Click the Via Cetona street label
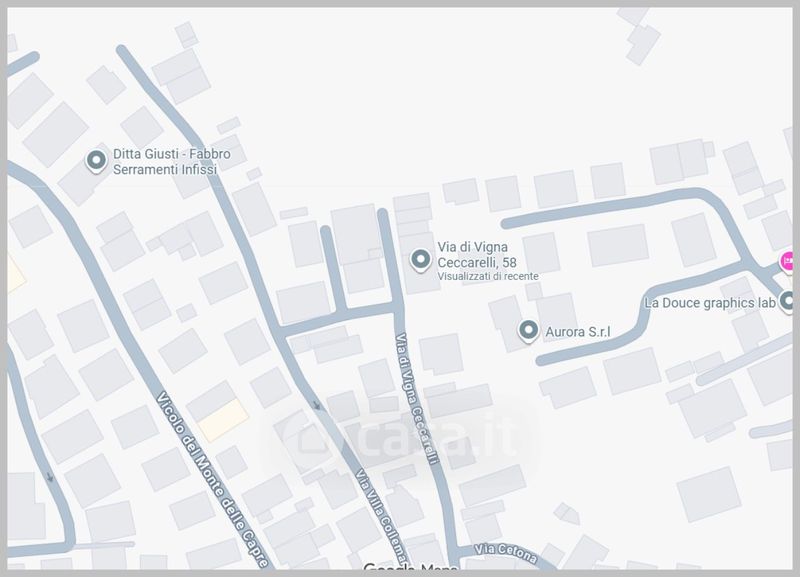 pyautogui.click(x=506, y=553)
